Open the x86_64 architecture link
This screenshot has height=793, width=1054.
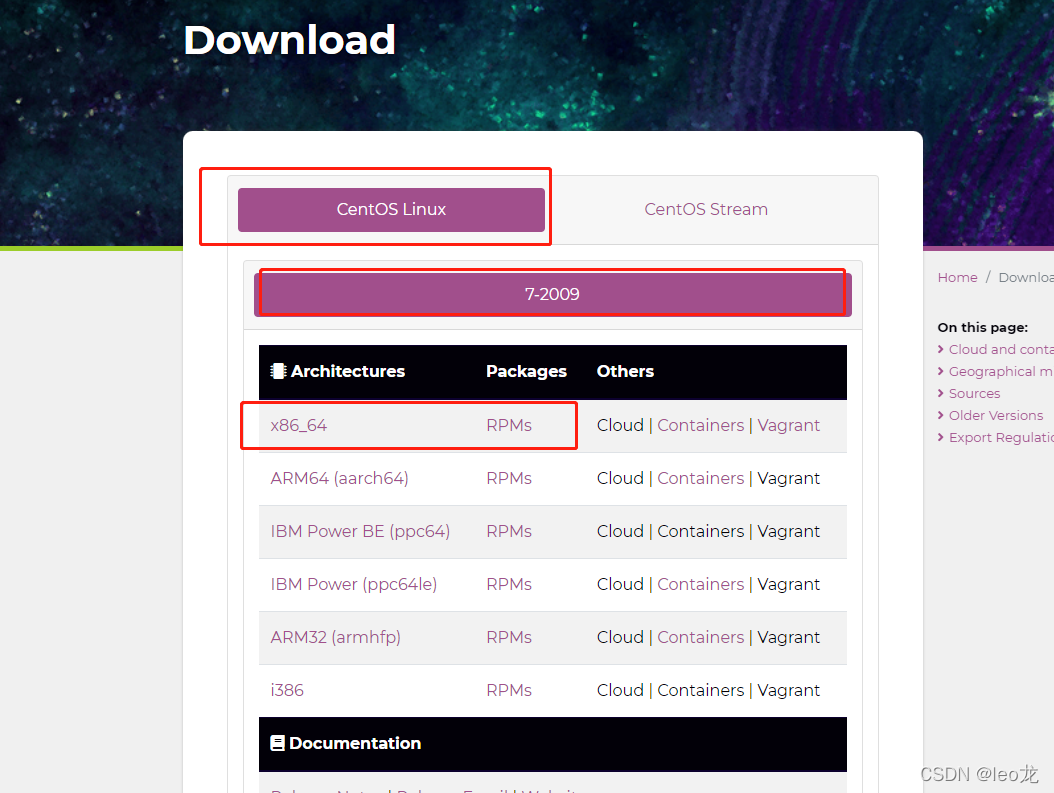click(x=298, y=425)
